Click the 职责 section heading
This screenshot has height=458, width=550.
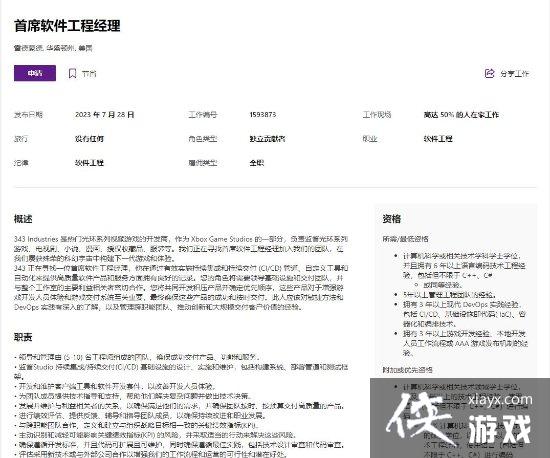coord(23,337)
